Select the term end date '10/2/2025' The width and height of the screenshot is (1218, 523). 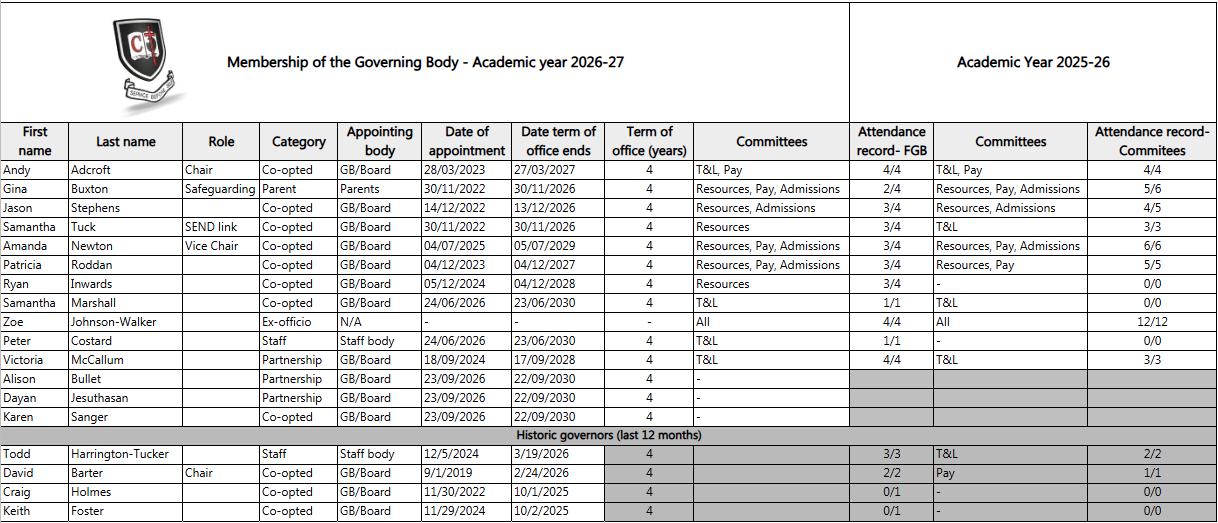tap(559, 511)
